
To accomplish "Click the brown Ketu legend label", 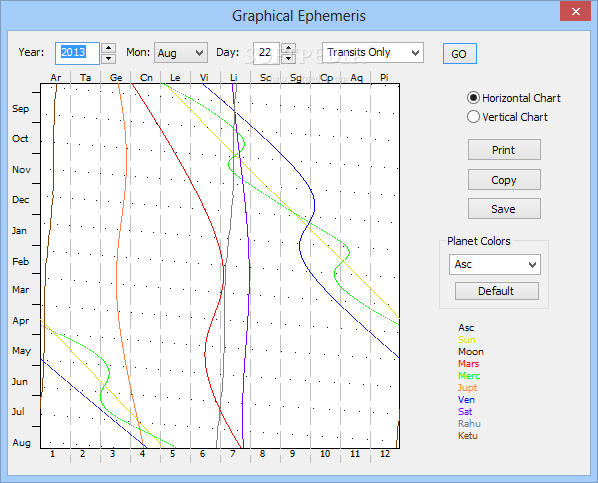I will tap(468, 436).
